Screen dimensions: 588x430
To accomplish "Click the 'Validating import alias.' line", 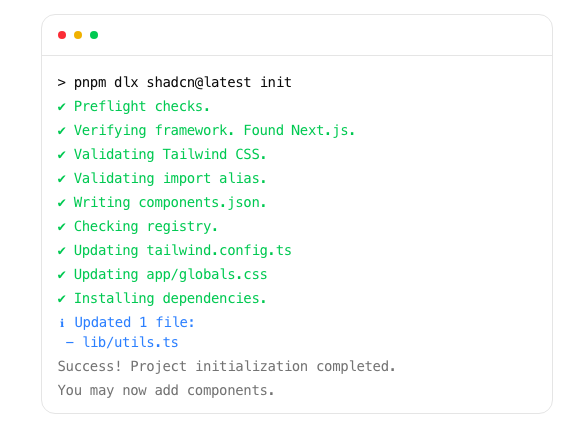I will pyautogui.click(x=170, y=178).
